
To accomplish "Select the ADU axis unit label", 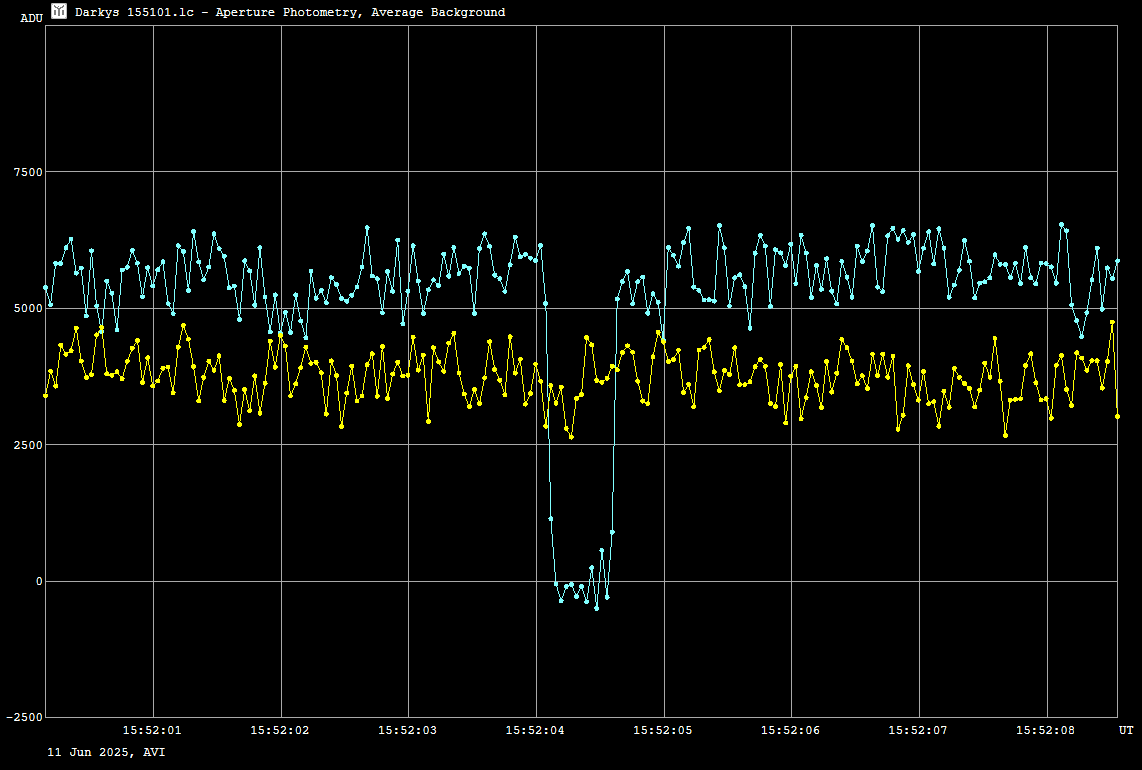I will (x=31, y=18).
